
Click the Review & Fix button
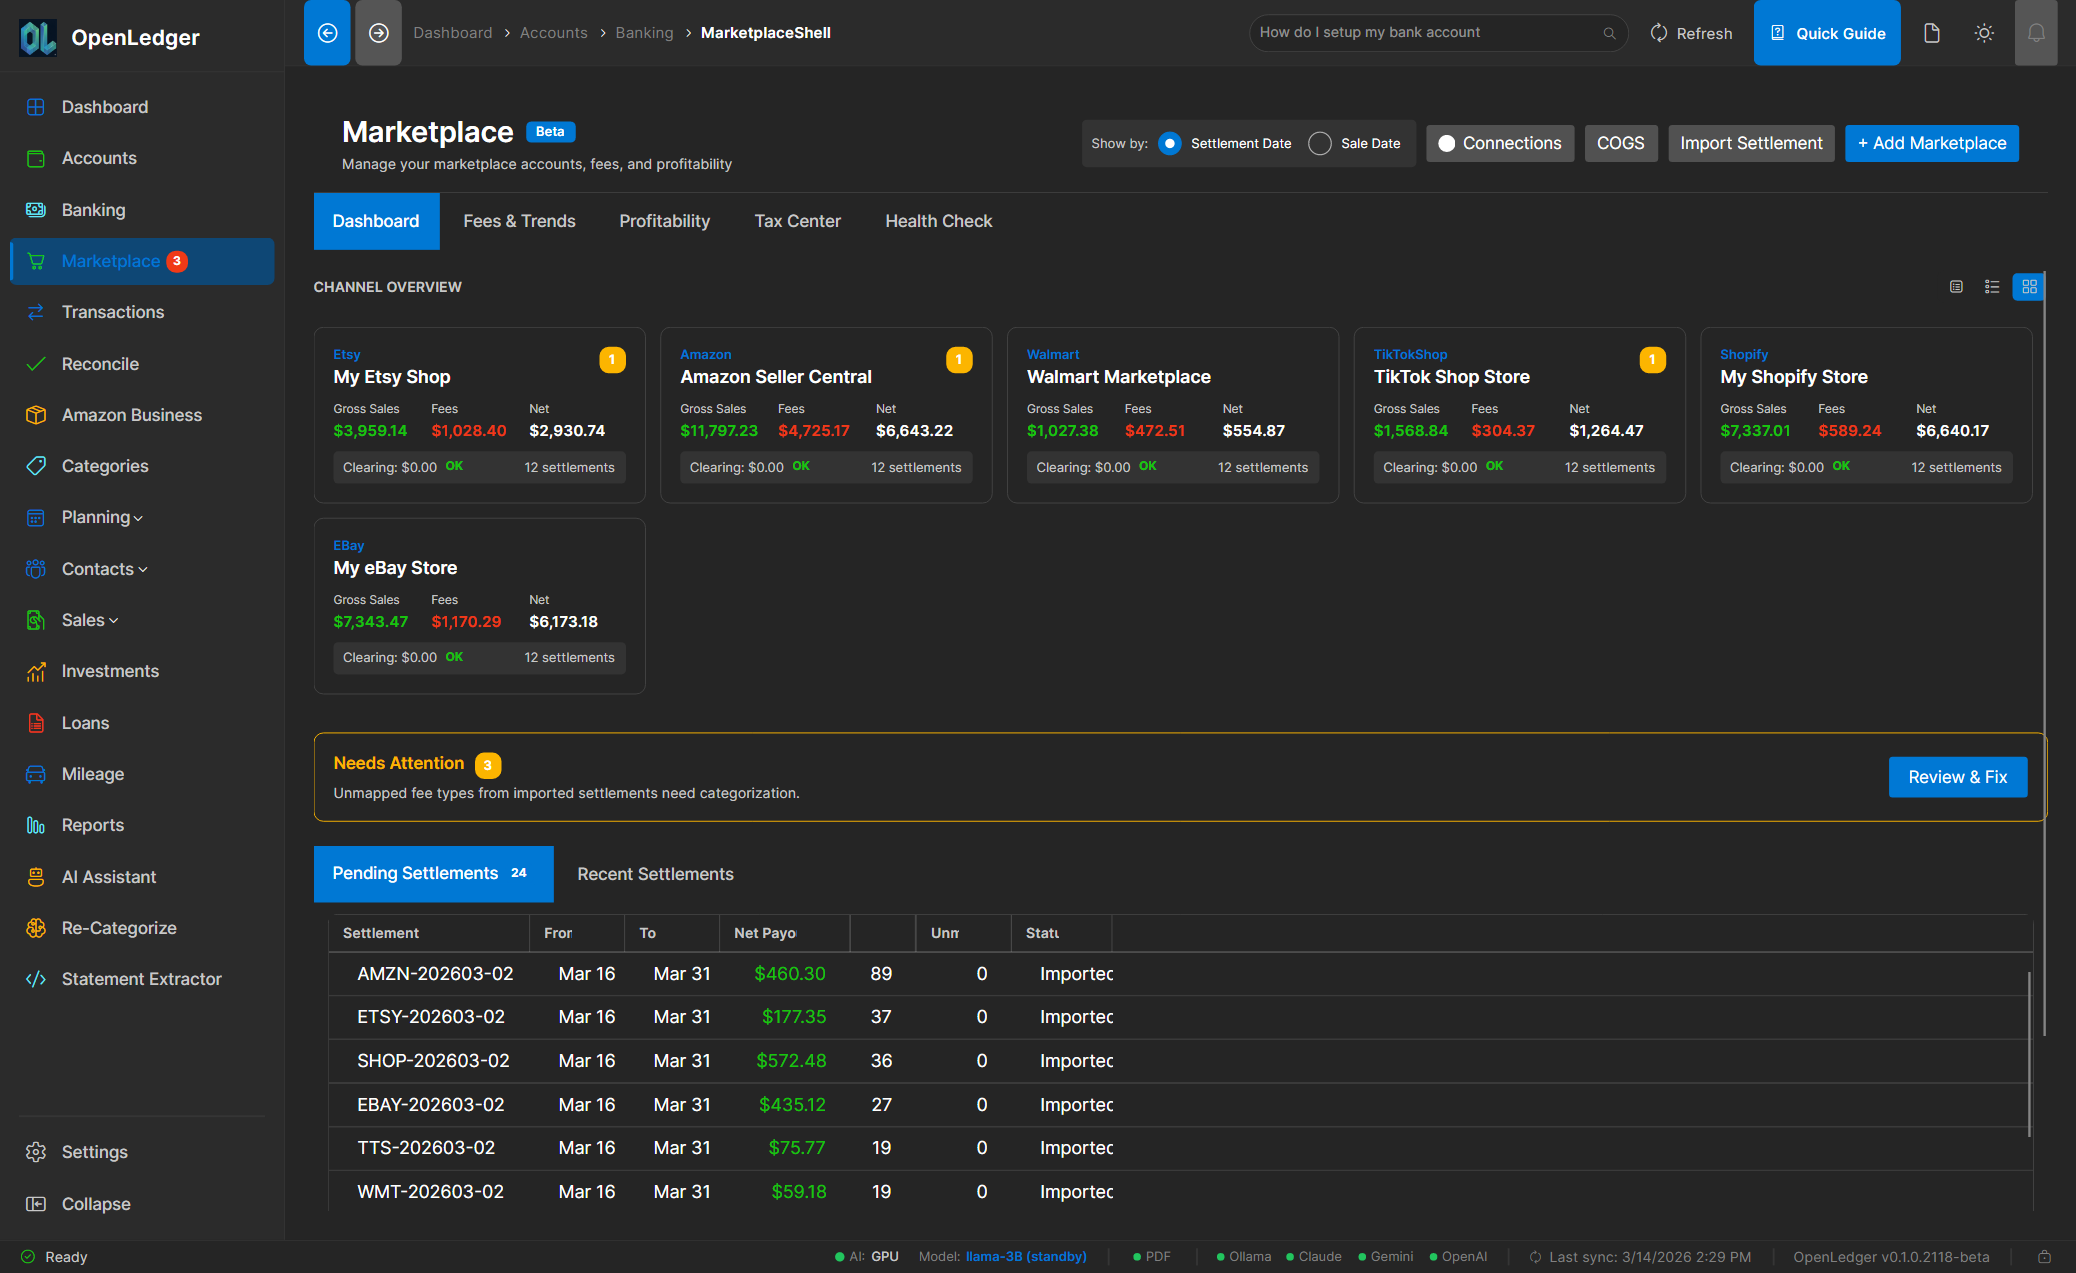coord(1957,776)
